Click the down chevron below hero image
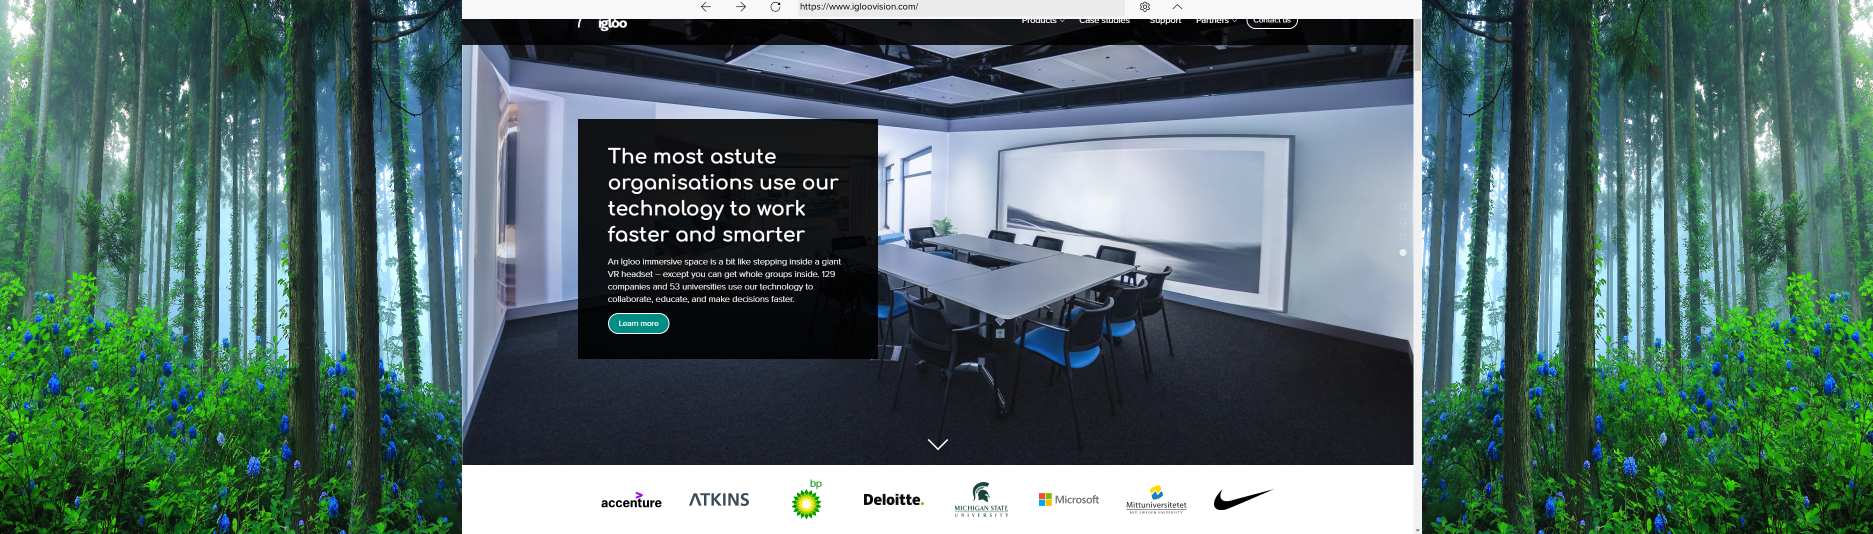The width and height of the screenshot is (1873, 534). tap(938, 444)
